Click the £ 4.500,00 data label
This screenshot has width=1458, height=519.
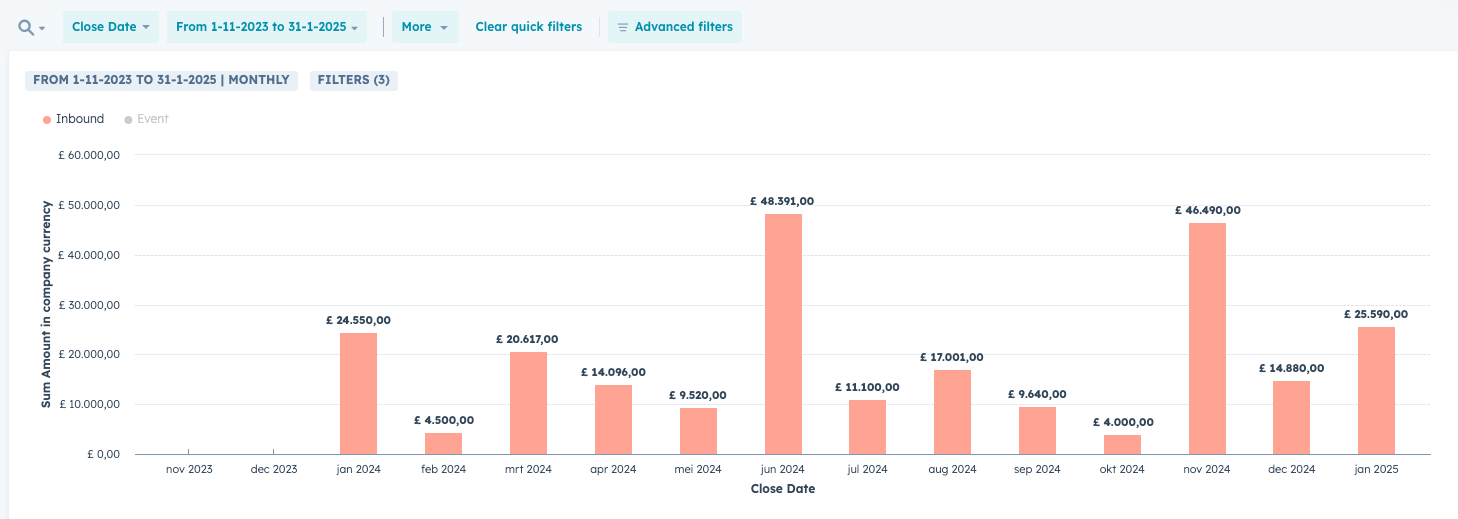pyautogui.click(x=443, y=420)
